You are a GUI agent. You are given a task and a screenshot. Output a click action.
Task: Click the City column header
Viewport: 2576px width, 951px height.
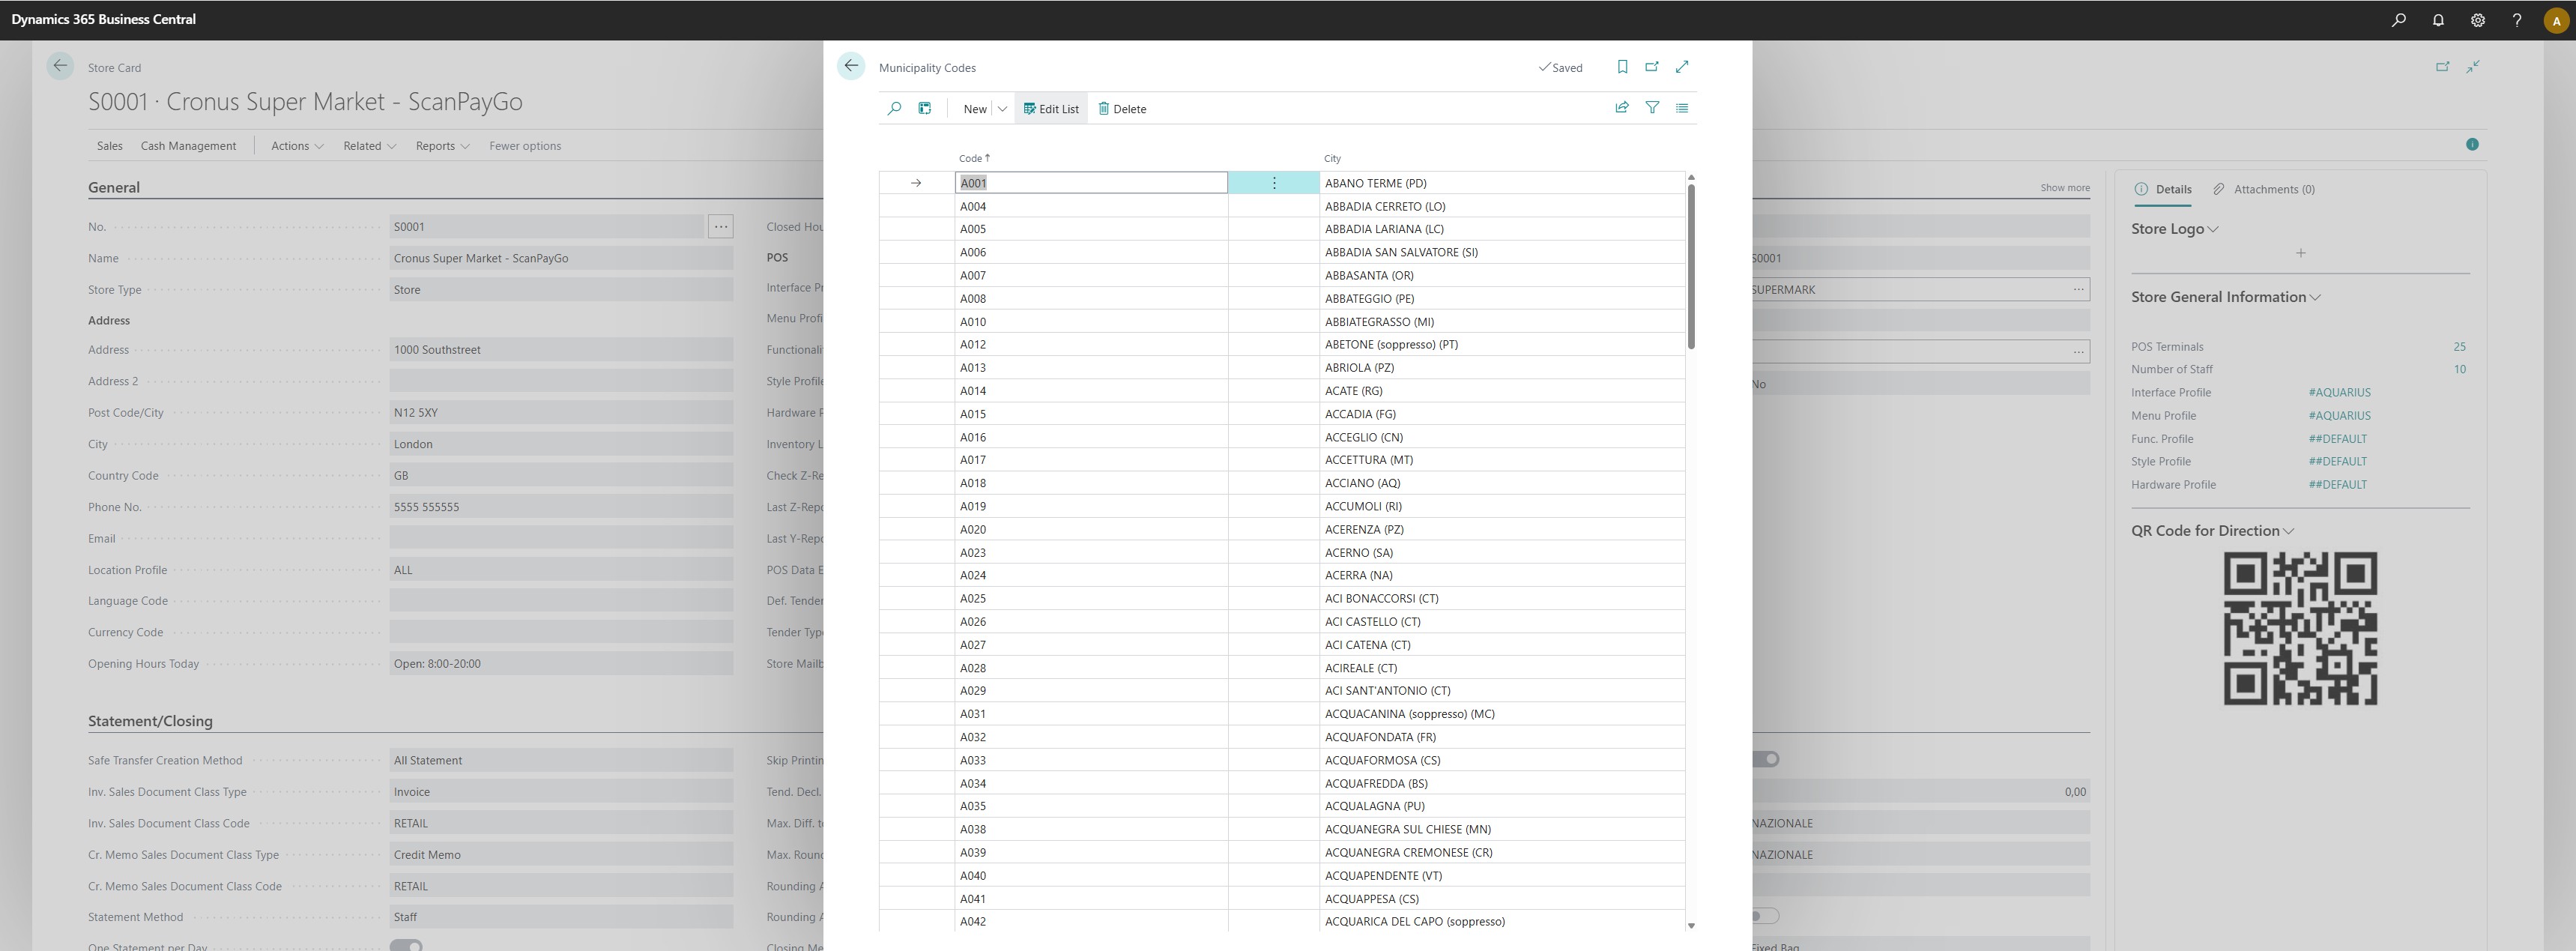(1332, 158)
